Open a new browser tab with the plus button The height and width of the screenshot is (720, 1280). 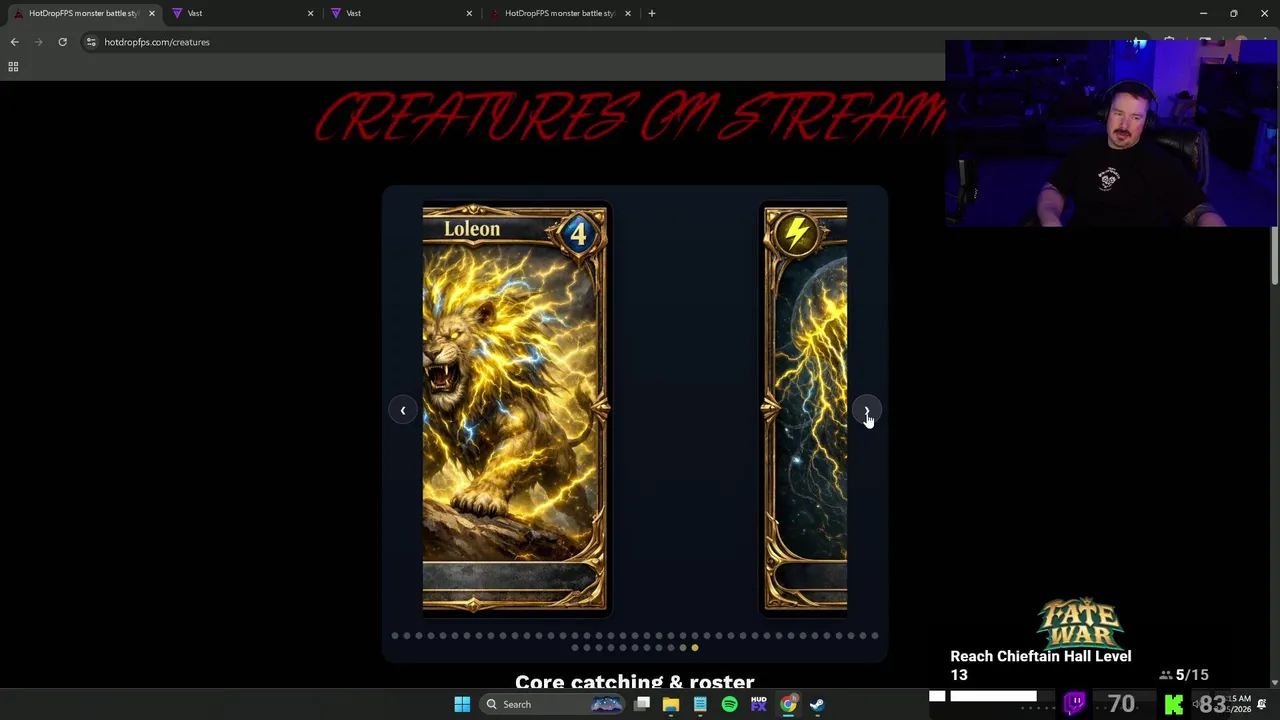point(652,13)
